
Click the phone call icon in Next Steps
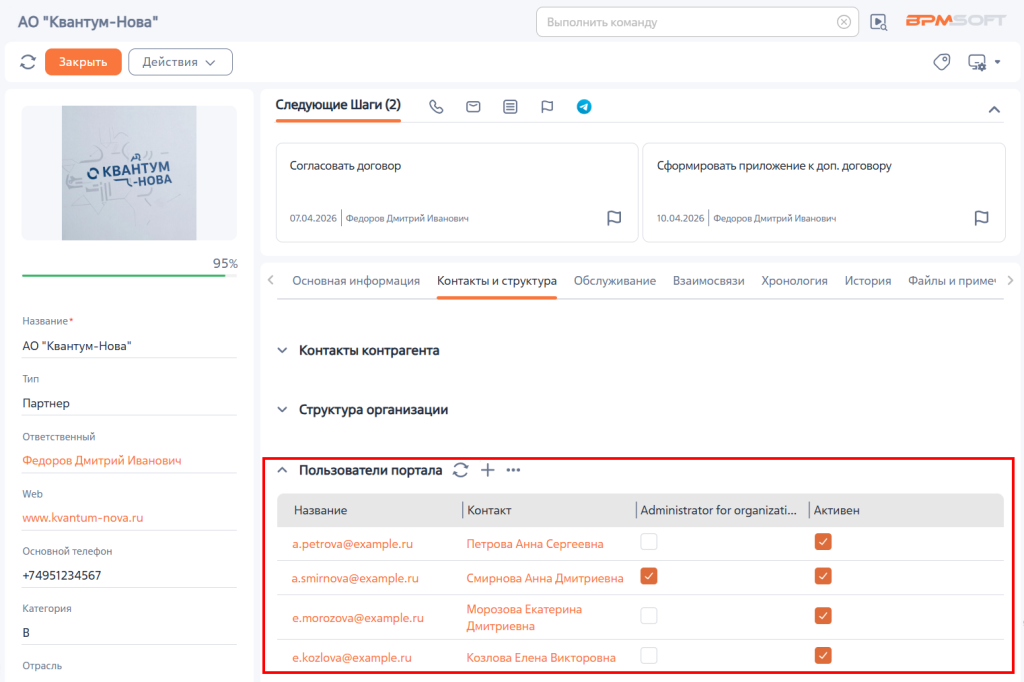click(x=436, y=106)
